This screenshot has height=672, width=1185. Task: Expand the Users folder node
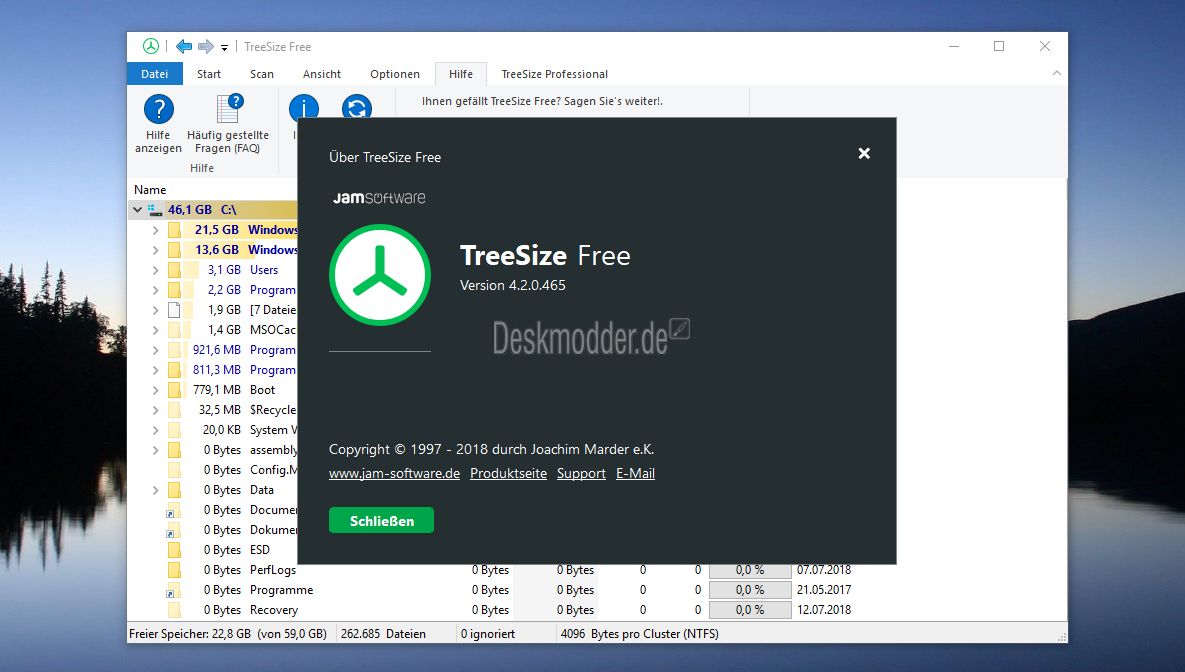pos(156,270)
